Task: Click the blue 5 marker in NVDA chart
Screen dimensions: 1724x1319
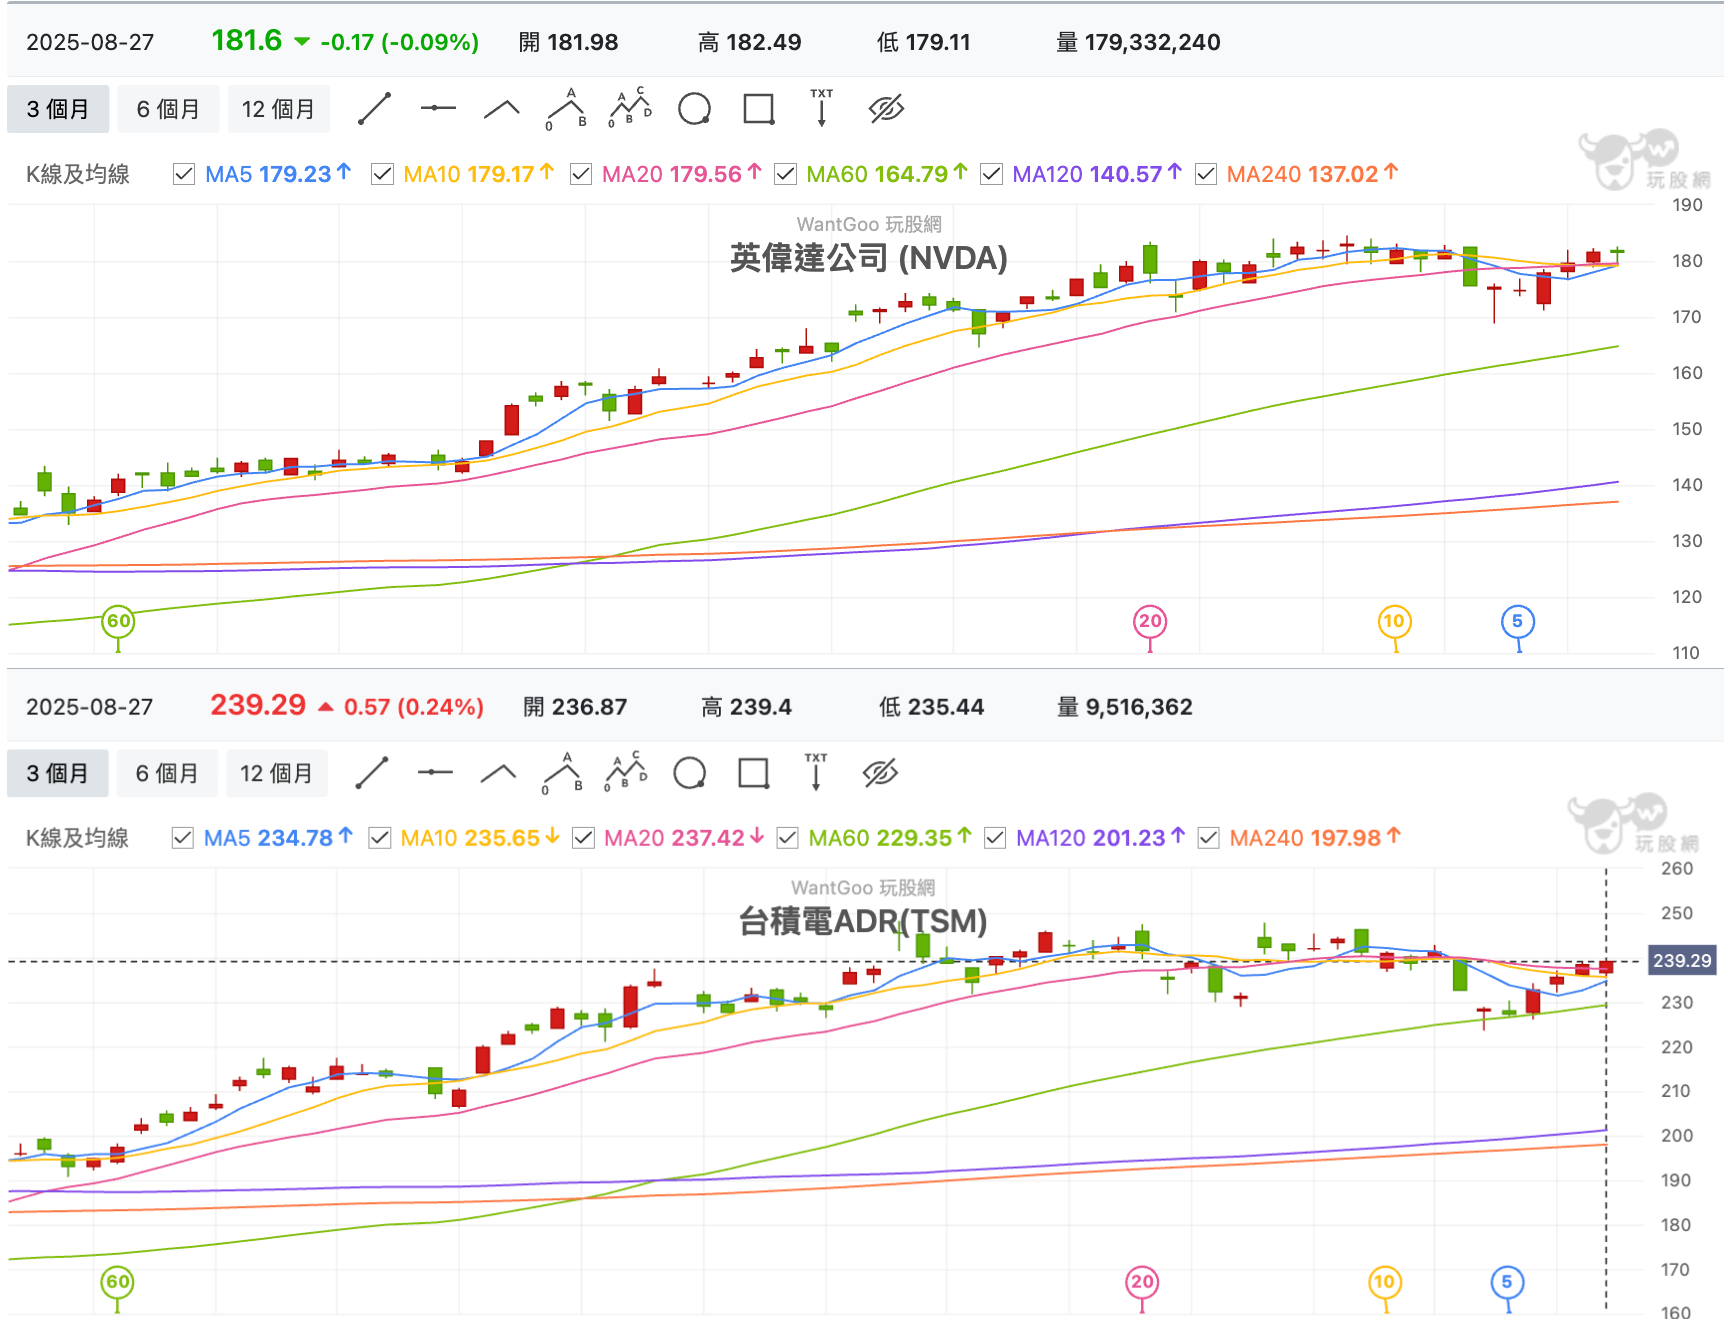Action: click(x=1518, y=621)
